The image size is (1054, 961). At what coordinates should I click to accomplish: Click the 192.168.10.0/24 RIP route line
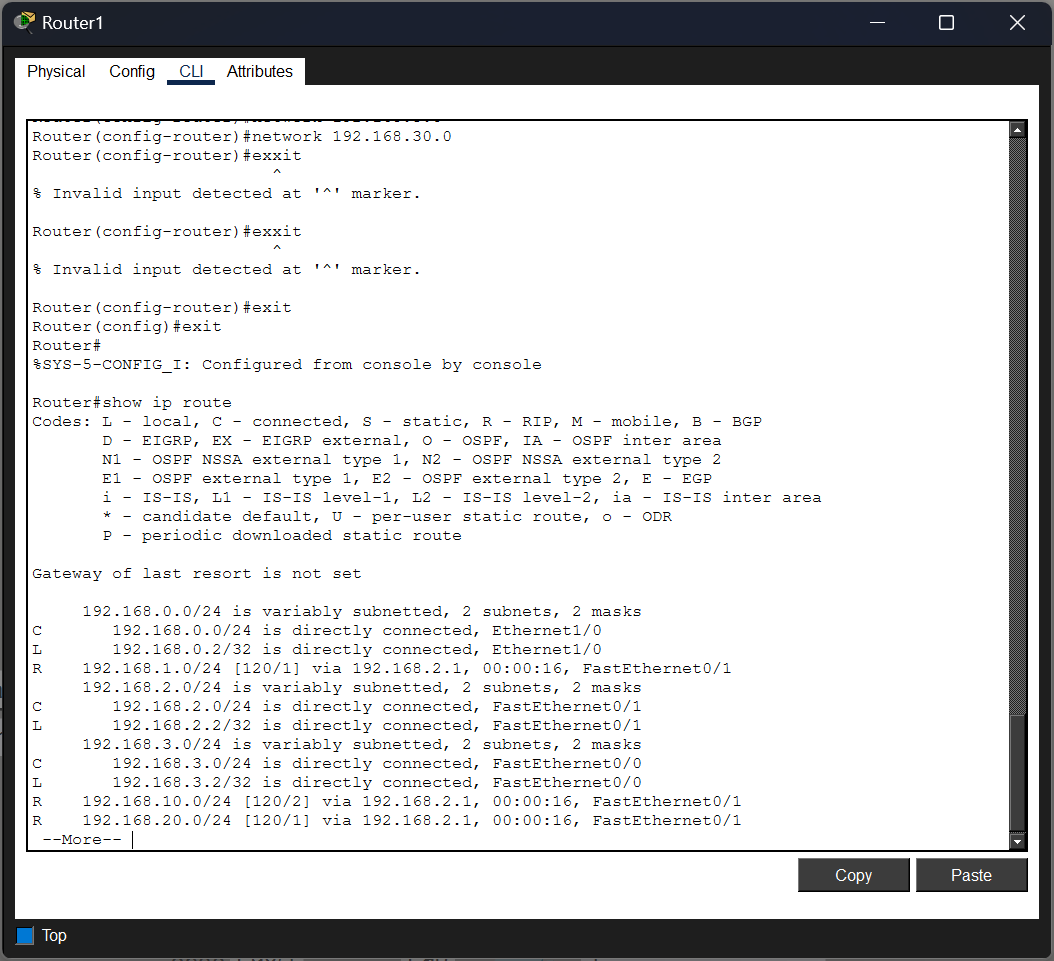click(x=387, y=802)
